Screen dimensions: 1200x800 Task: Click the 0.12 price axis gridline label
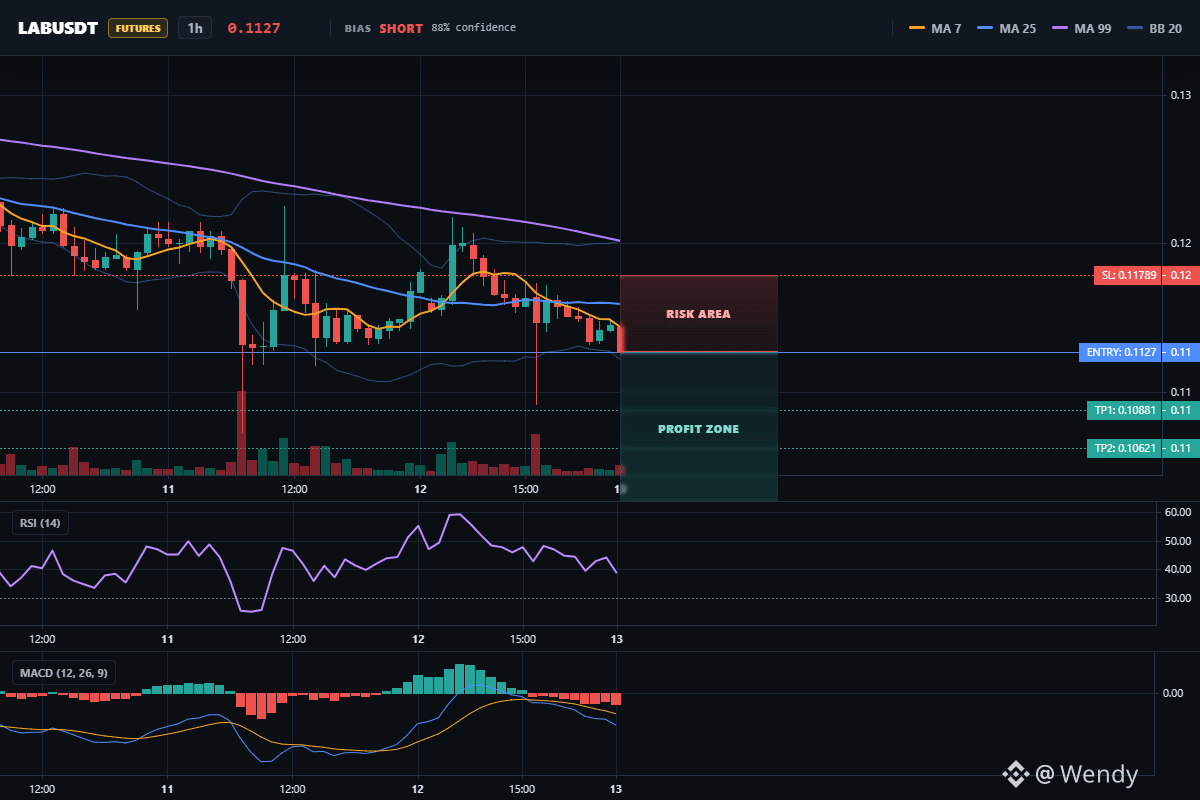click(1180, 244)
